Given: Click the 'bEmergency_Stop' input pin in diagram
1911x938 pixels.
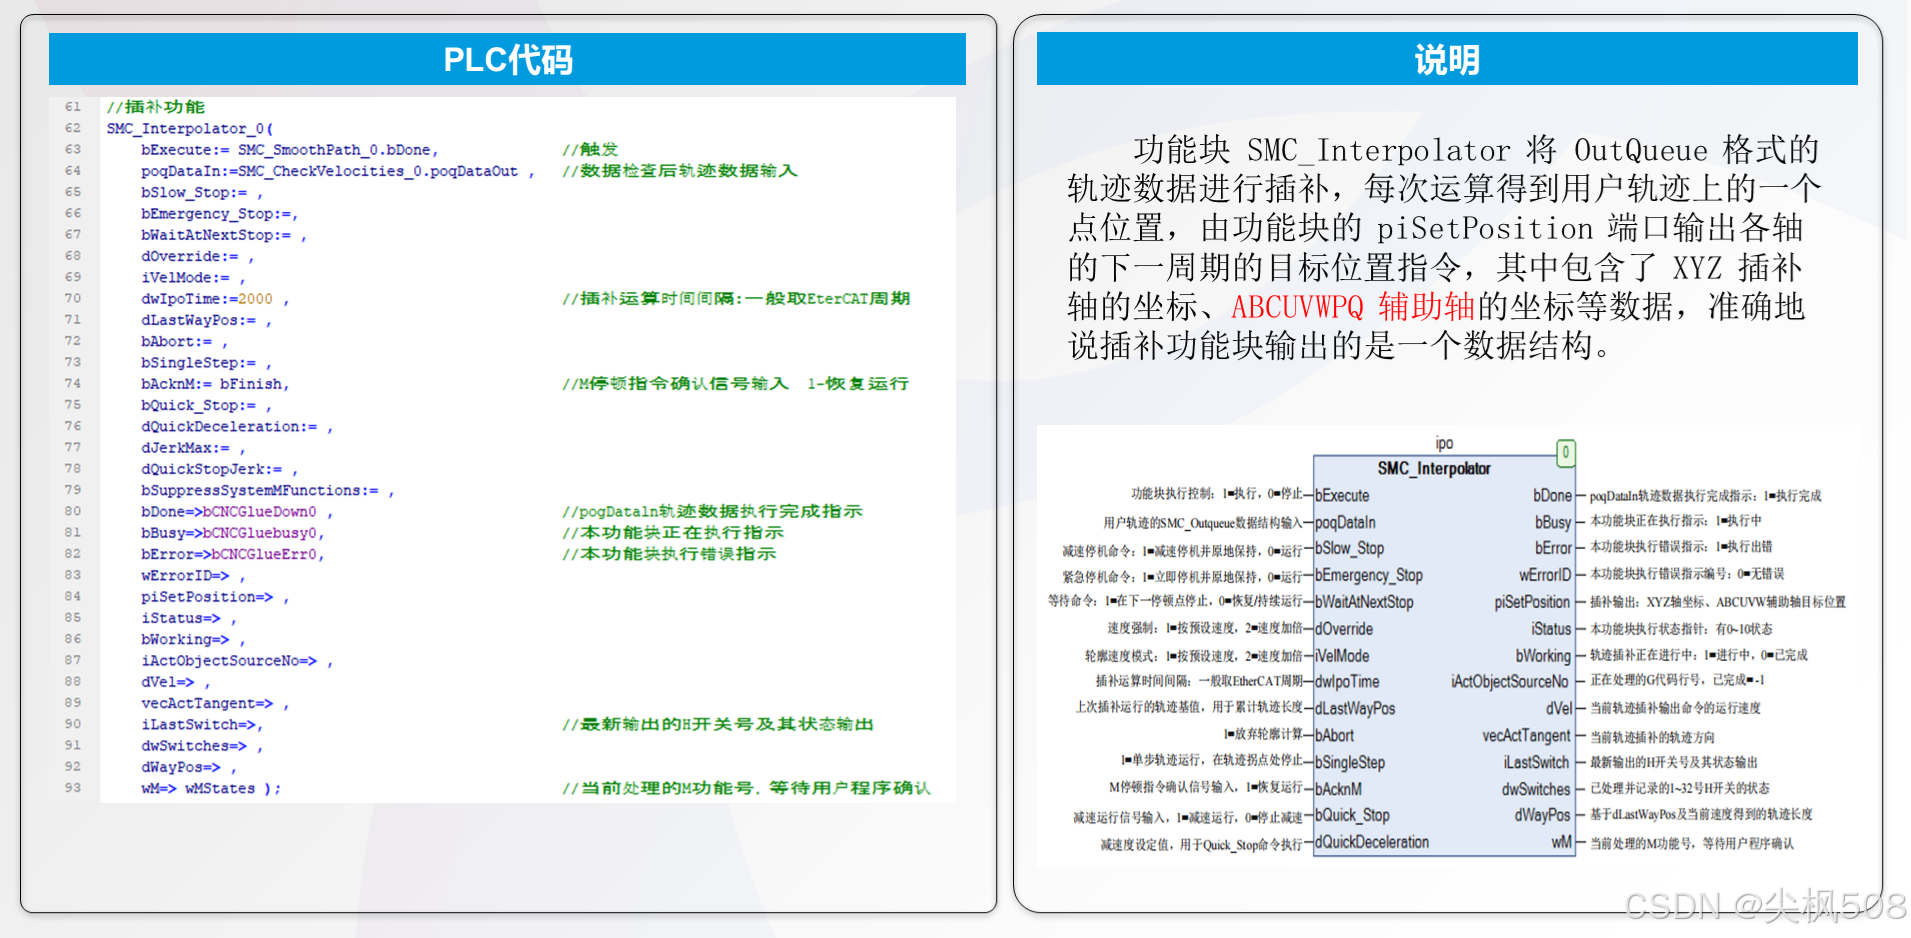Looking at the screenshot, I should coord(1368,575).
